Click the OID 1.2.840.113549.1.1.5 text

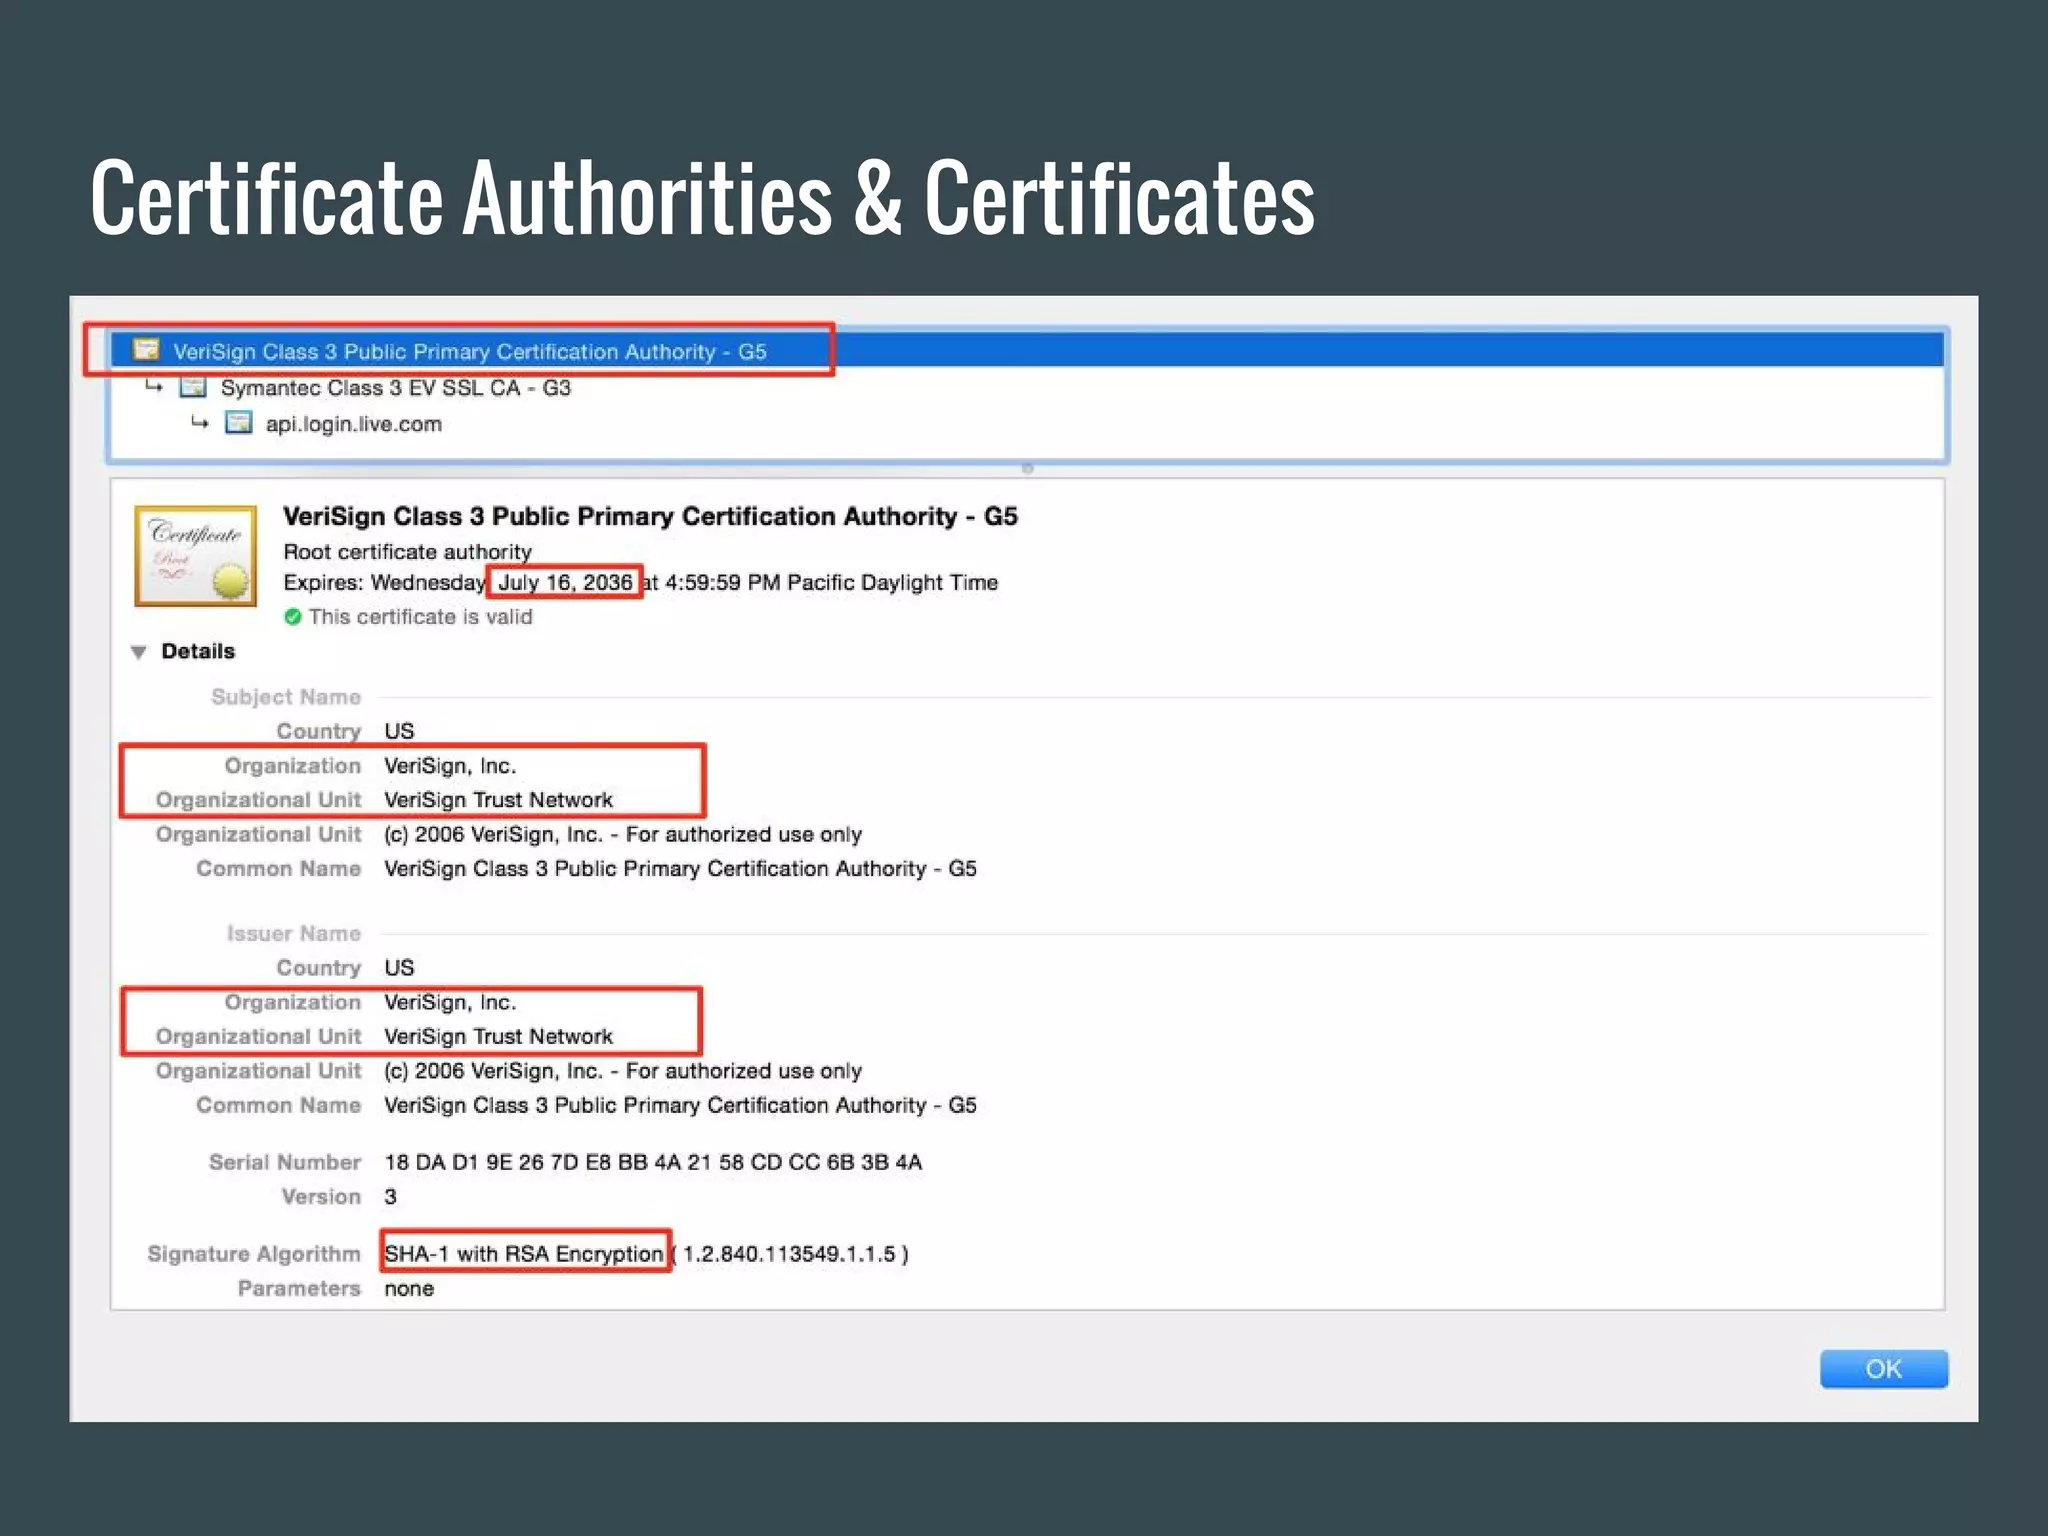791,1254
